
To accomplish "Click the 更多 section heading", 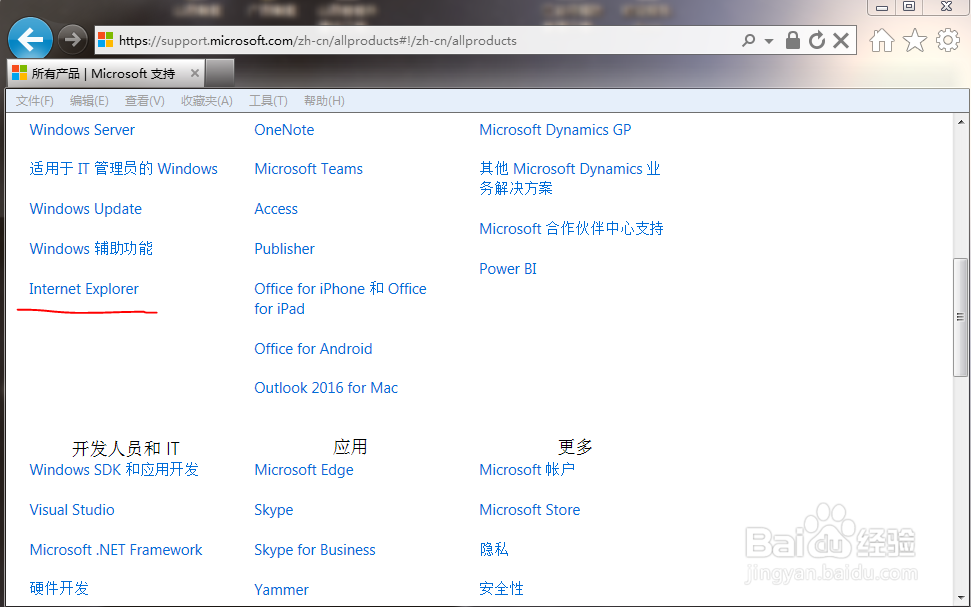I will [575, 447].
